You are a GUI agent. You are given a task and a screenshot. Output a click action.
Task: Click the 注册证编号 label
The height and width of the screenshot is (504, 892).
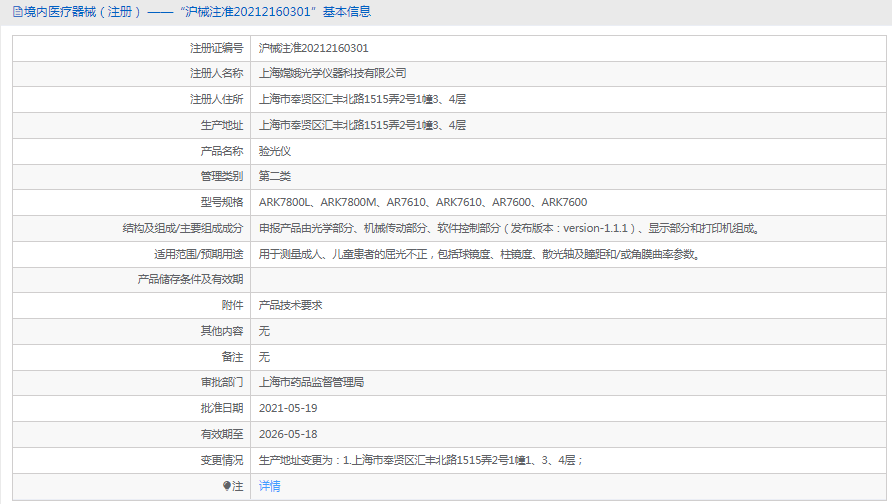click(216, 48)
